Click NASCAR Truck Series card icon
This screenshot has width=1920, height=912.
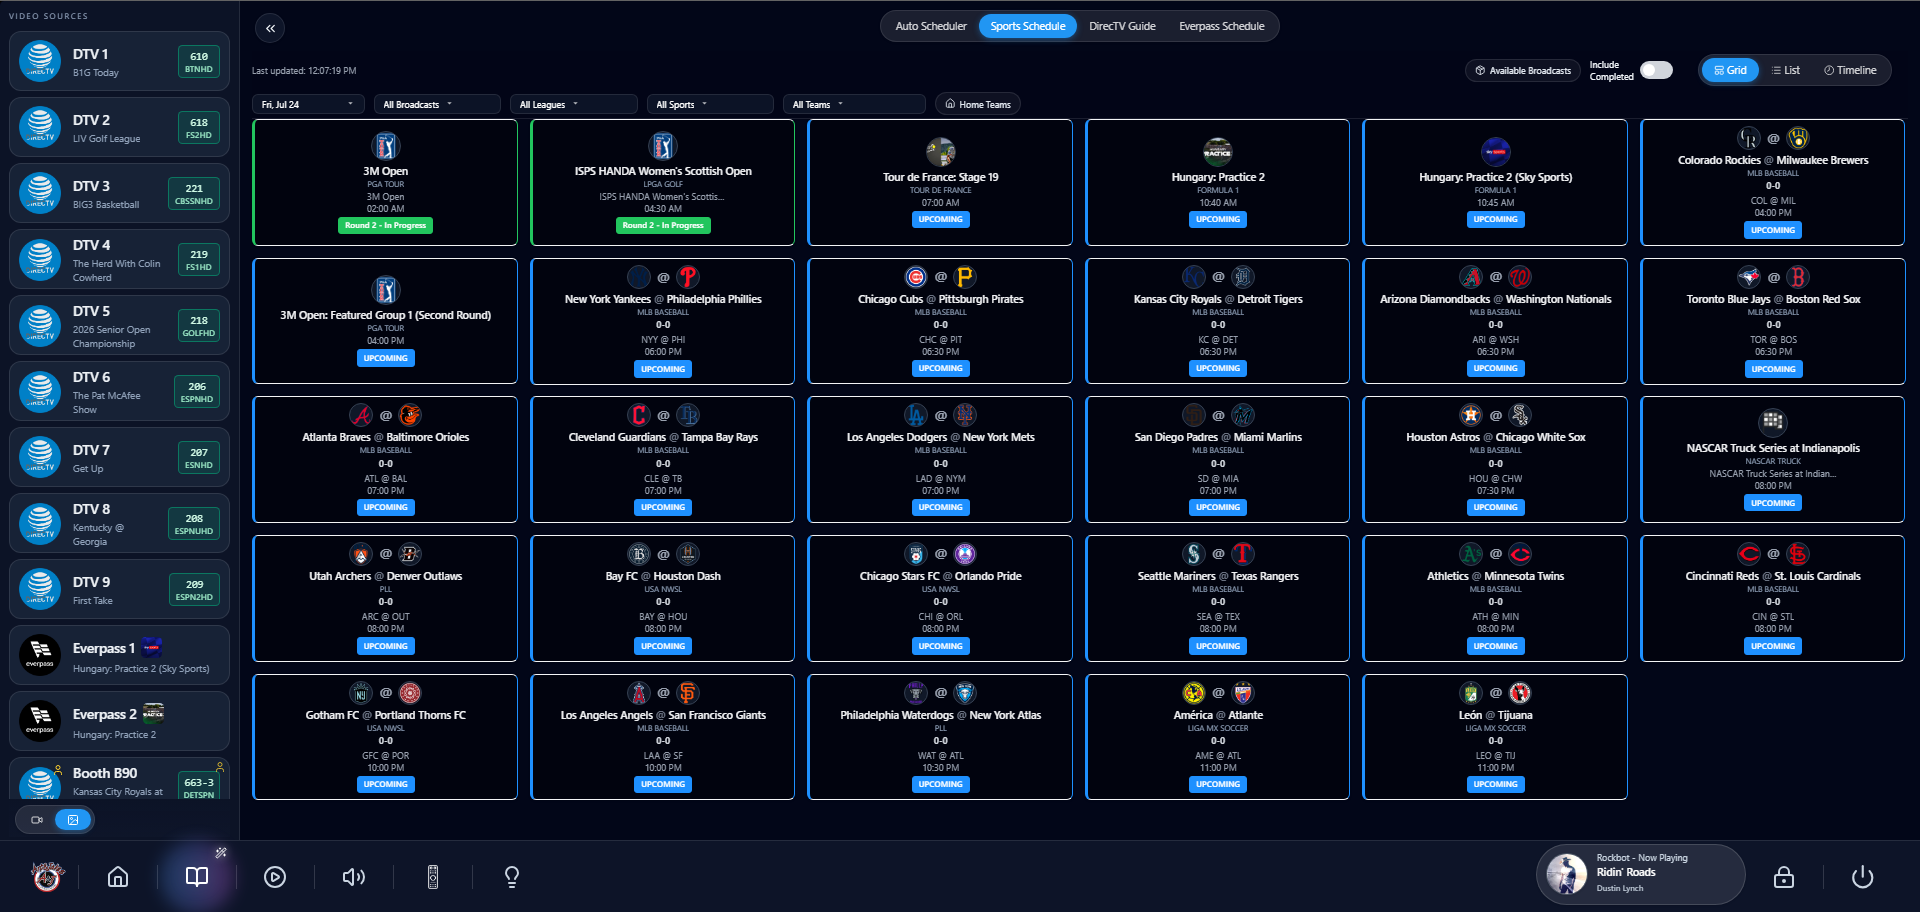pos(1773,421)
